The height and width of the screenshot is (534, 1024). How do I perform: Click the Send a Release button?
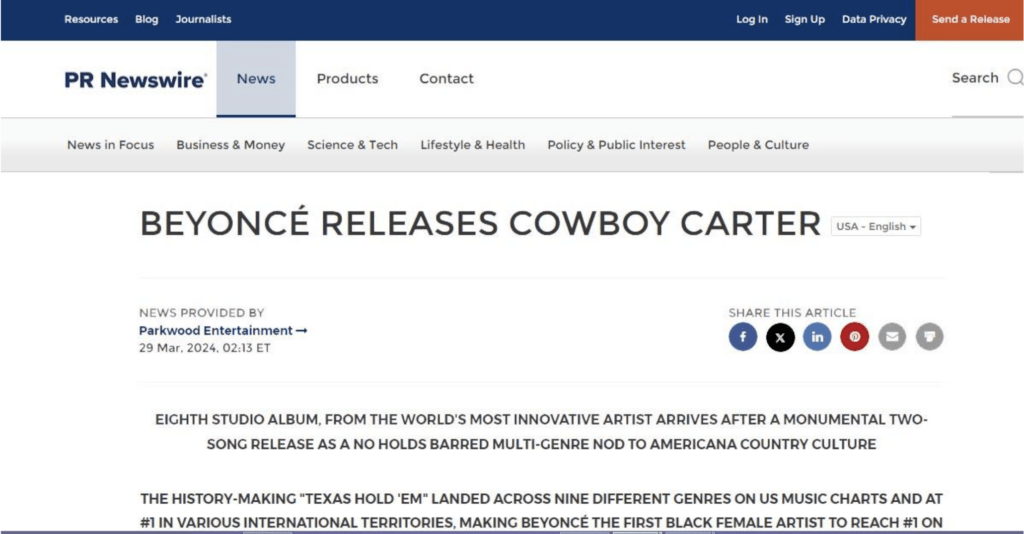click(x=970, y=20)
